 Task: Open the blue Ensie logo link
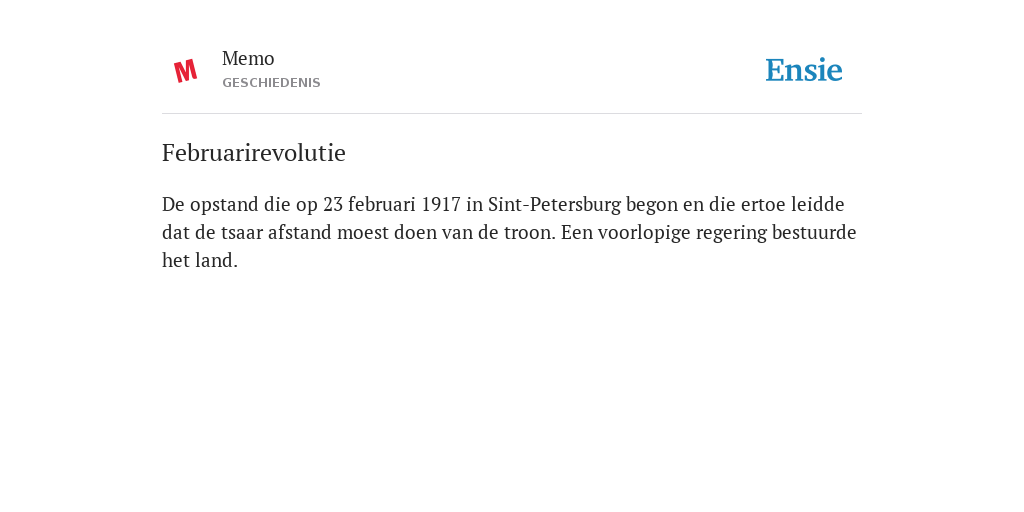coord(804,70)
